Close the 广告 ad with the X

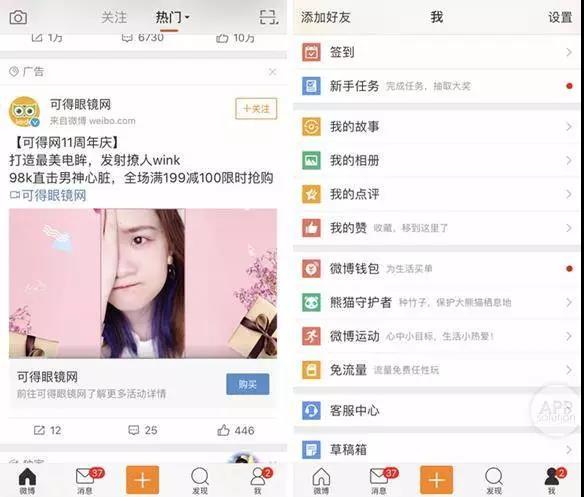point(272,72)
